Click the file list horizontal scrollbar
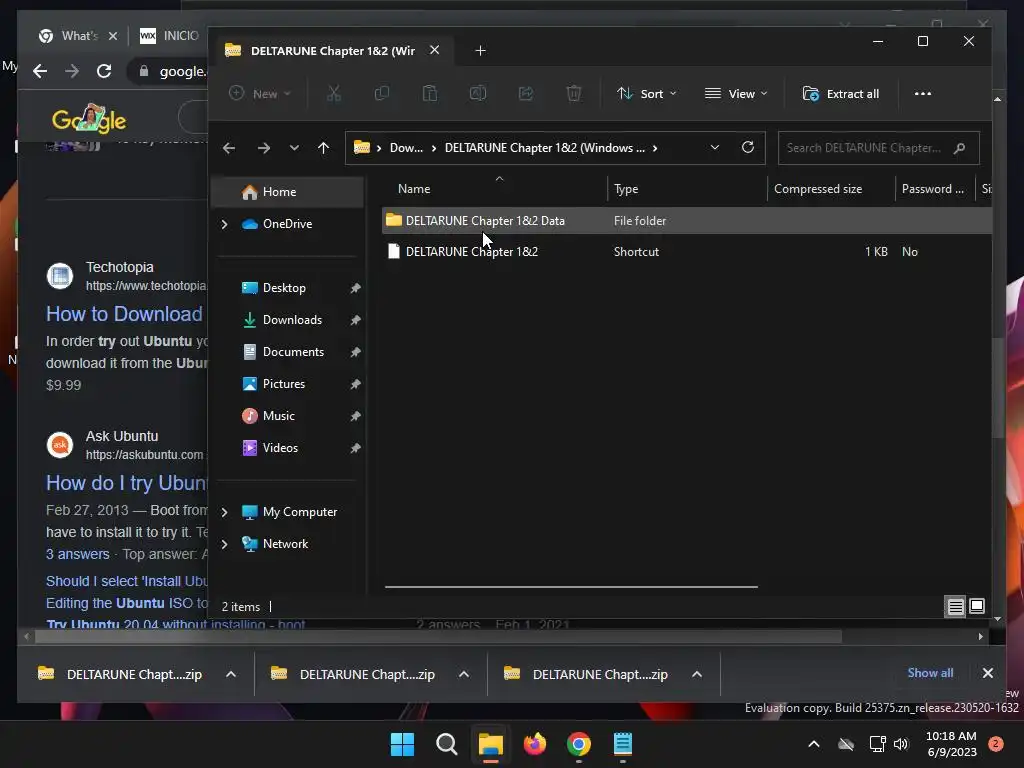The height and width of the screenshot is (768, 1024). (x=571, y=587)
